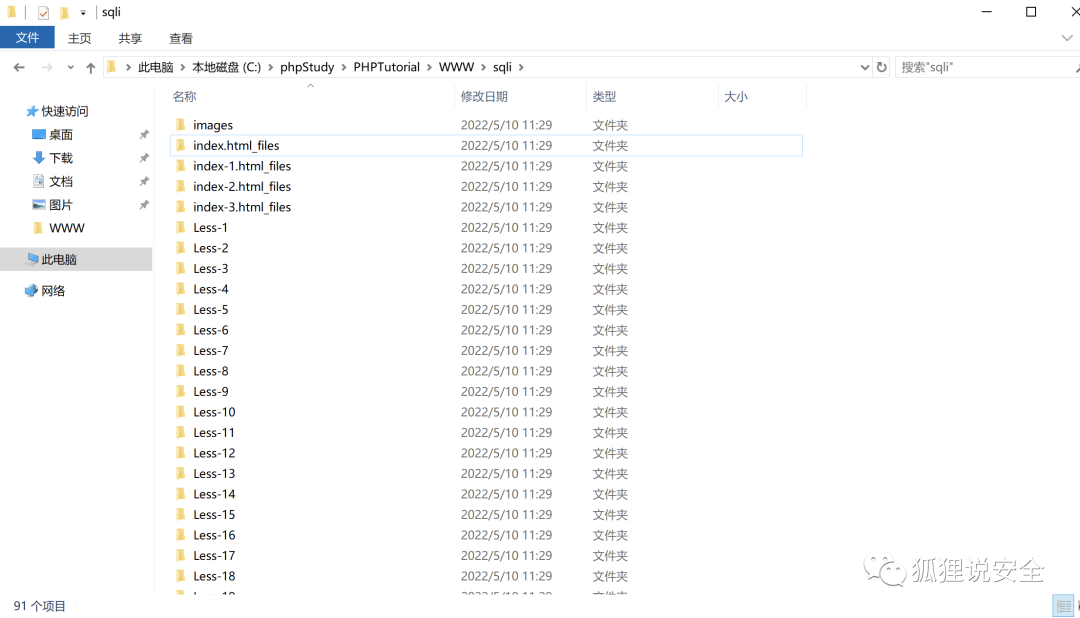Image resolution: width=1080 pixels, height=618 pixels.
Task: Open 文档 in the navigation pane
Action: 61,181
